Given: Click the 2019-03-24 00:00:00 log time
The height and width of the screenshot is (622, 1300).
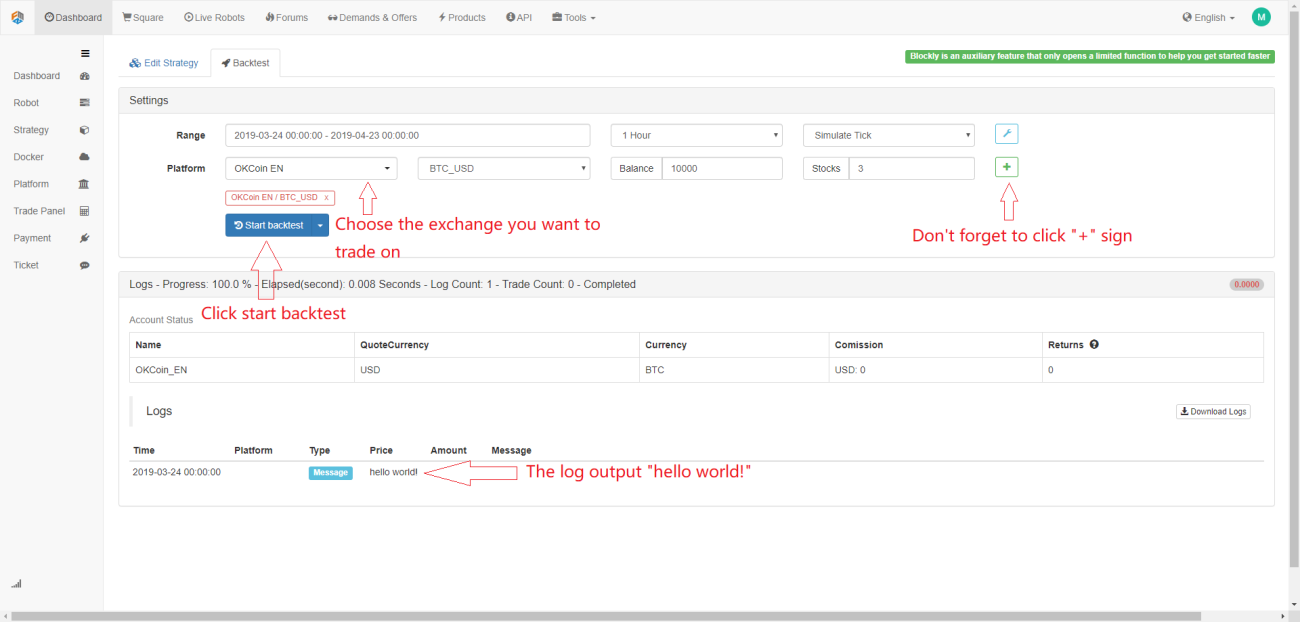Looking at the screenshot, I should point(177,472).
